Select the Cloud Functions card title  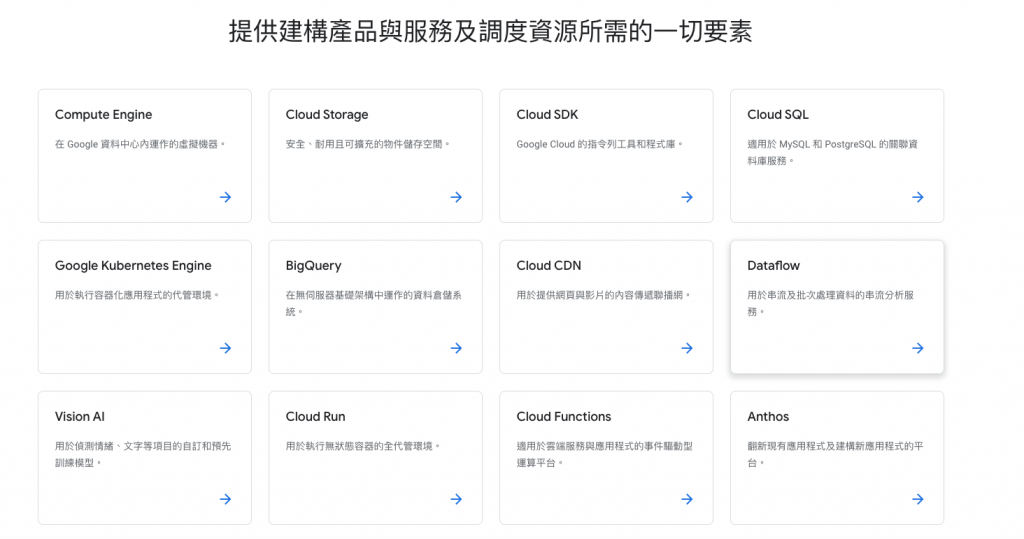[564, 417]
